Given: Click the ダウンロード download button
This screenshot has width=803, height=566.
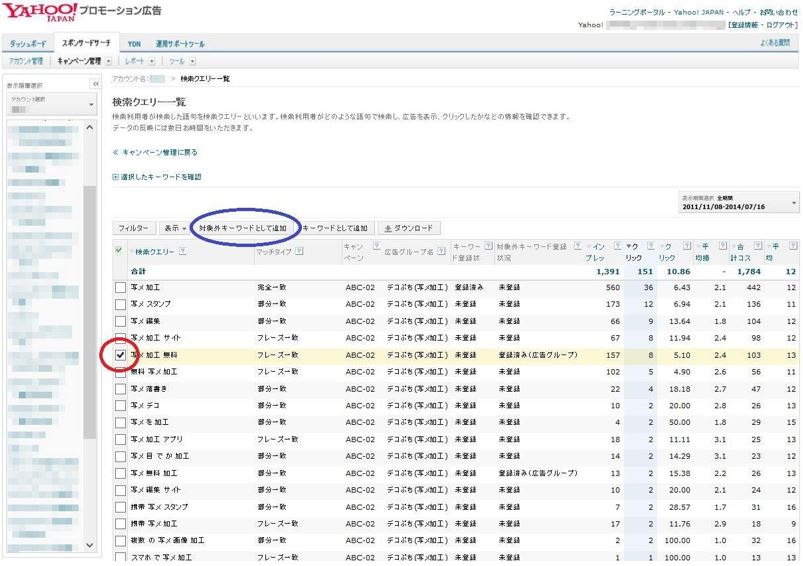Looking at the screenshot, I should (409, 228).
